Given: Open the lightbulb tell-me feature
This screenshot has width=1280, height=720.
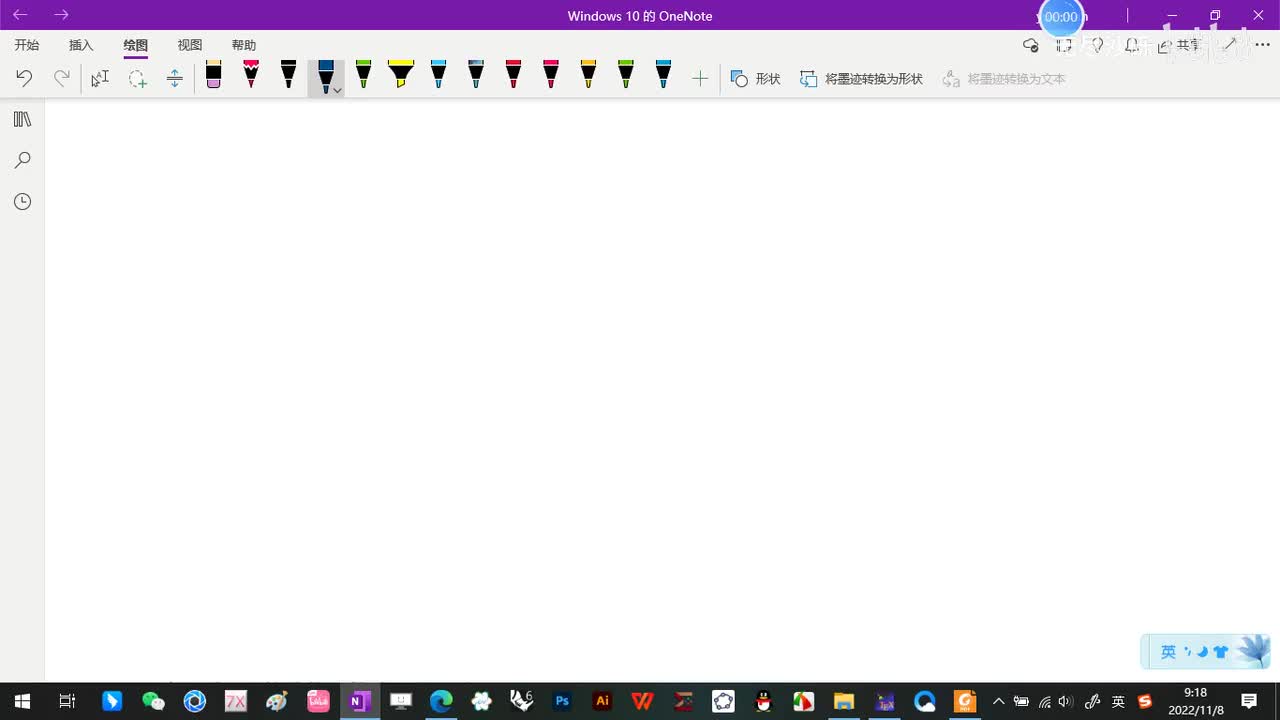Looking at the screenshot, I should click(x=1097, y=45).
